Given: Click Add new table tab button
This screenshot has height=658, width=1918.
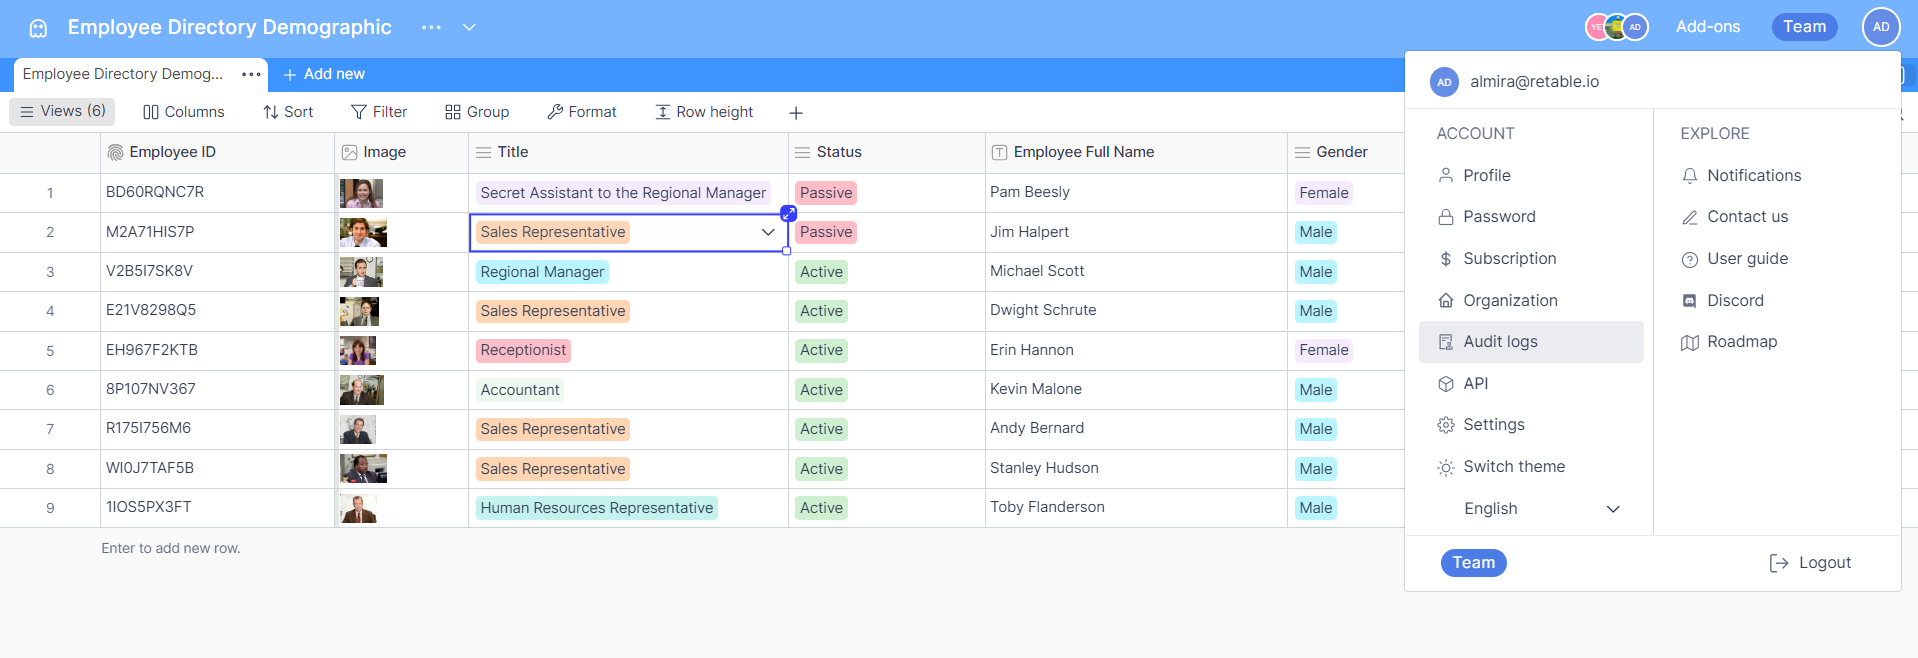Looking at the screenshot, I should pos(324,74).
